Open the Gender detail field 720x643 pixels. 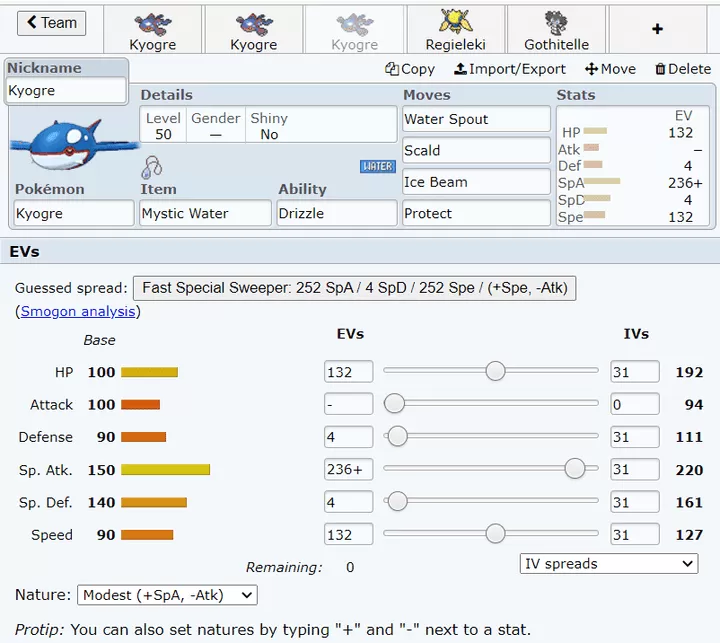tap(215, 126)
